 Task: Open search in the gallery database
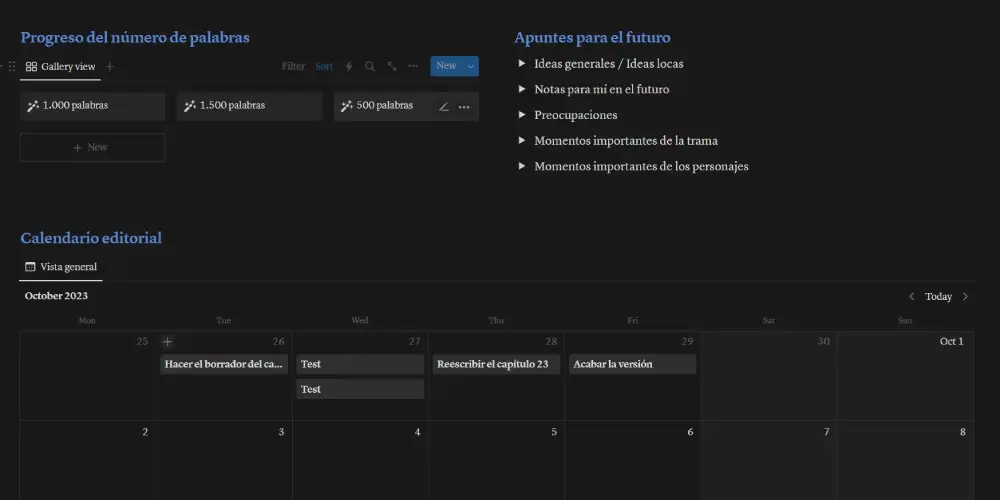370,66
